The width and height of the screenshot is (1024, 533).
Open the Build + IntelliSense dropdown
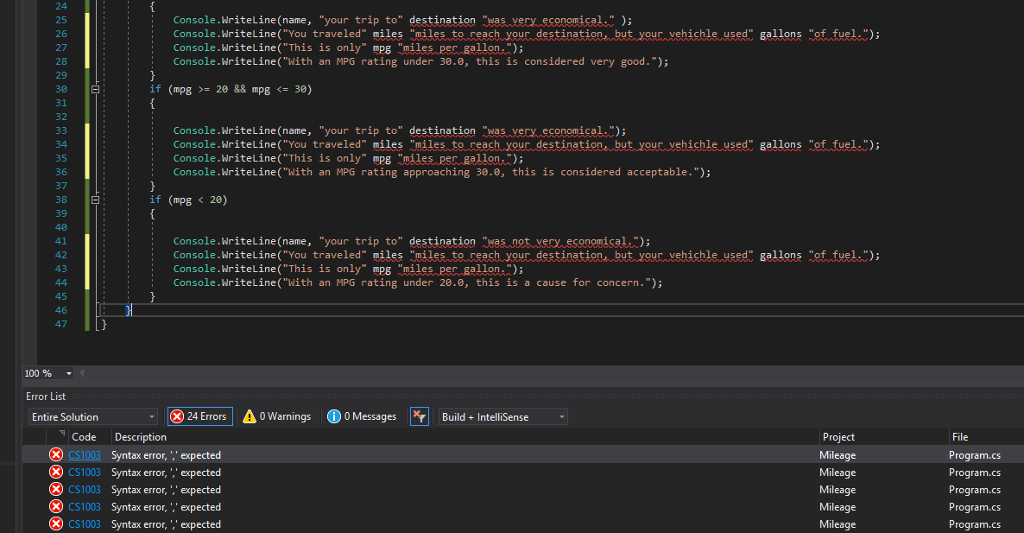tap(503, 417)
